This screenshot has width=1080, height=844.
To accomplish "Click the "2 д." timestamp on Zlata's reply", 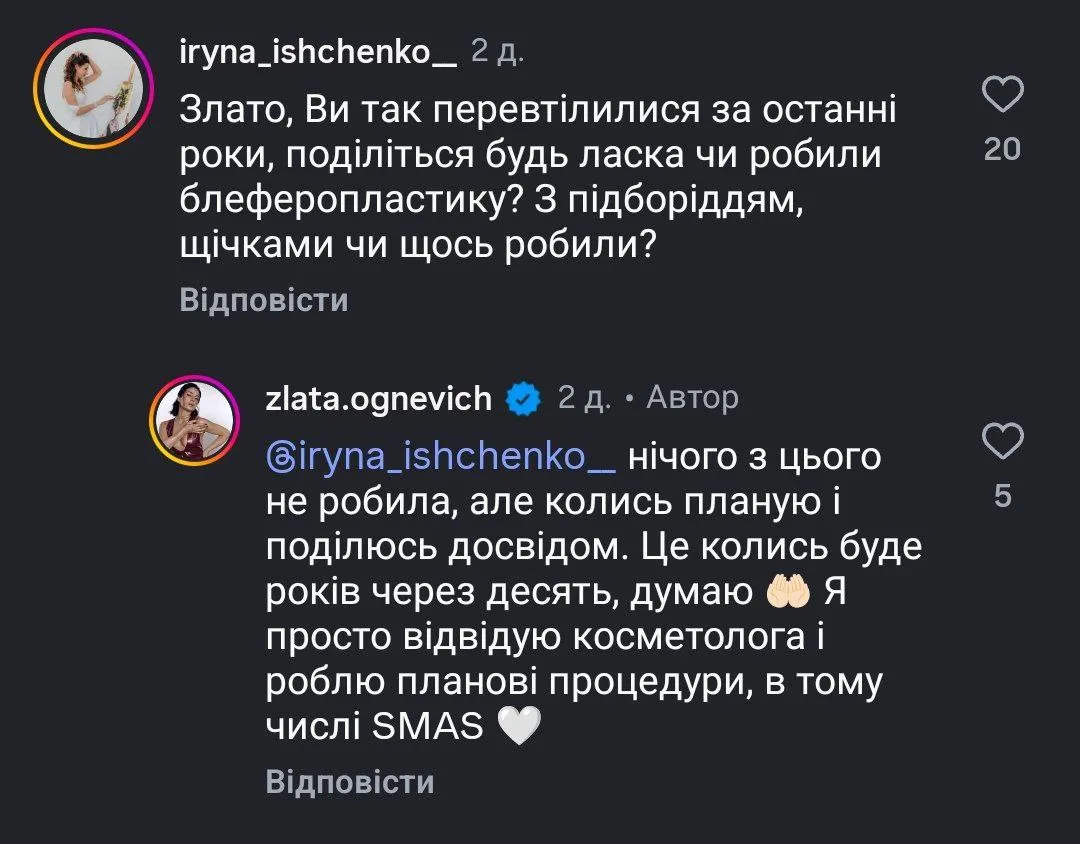I will 584,399.
